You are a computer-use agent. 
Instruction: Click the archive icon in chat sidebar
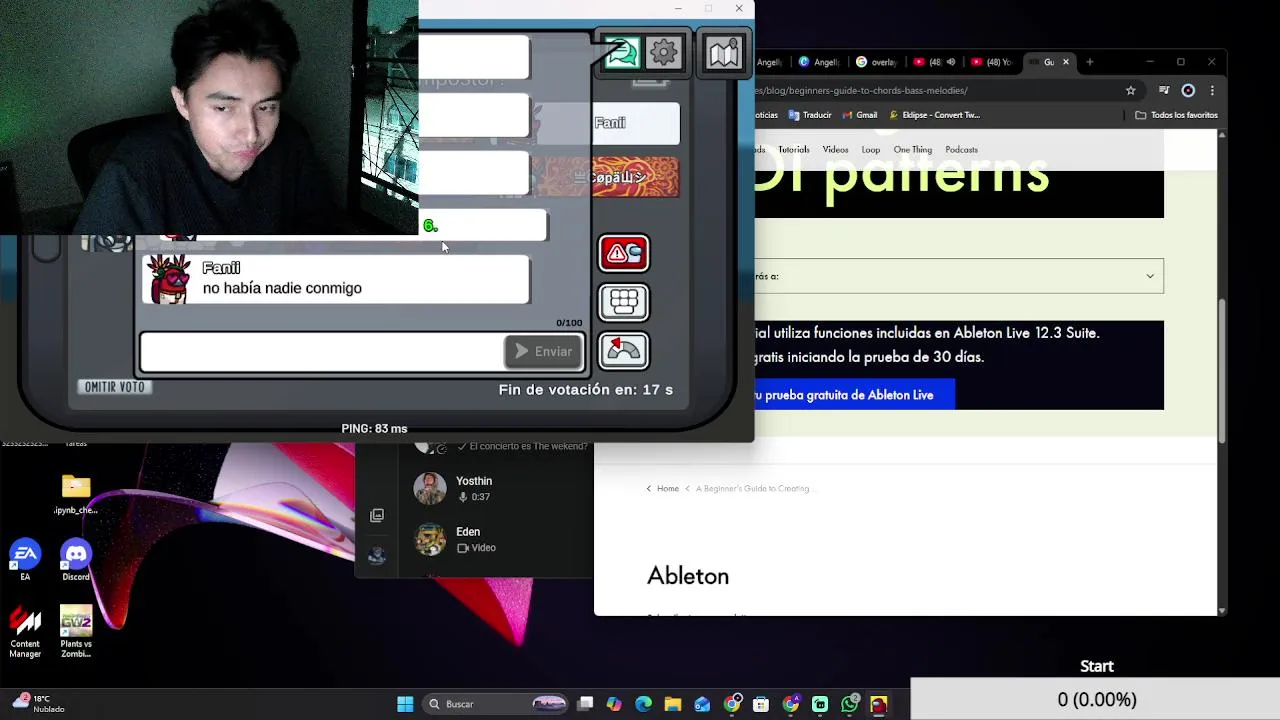[x=377, y=515]
